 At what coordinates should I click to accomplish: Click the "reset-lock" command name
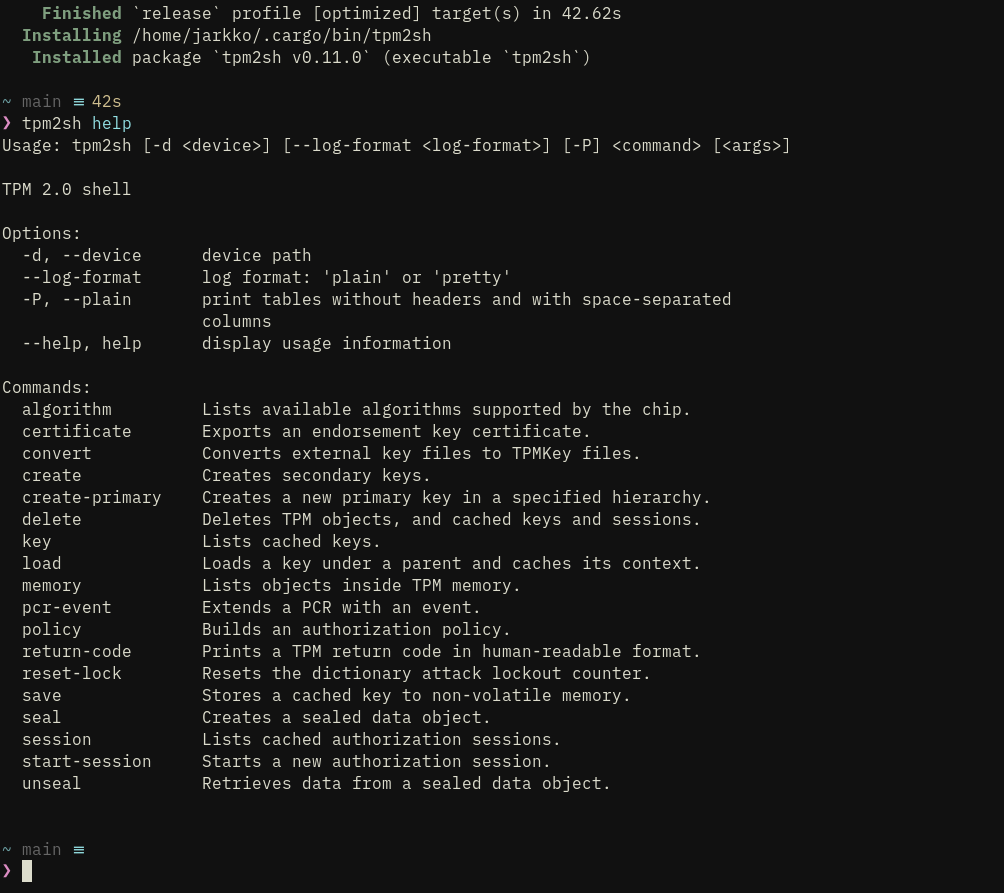coord(71,673)
